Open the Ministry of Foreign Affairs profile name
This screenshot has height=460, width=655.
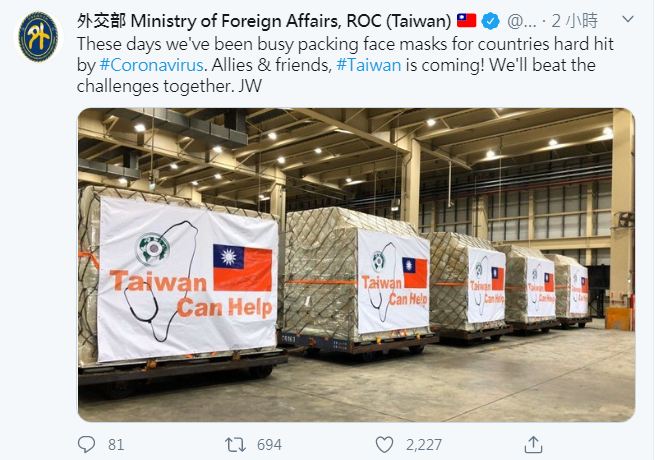[x=264, y=21]
